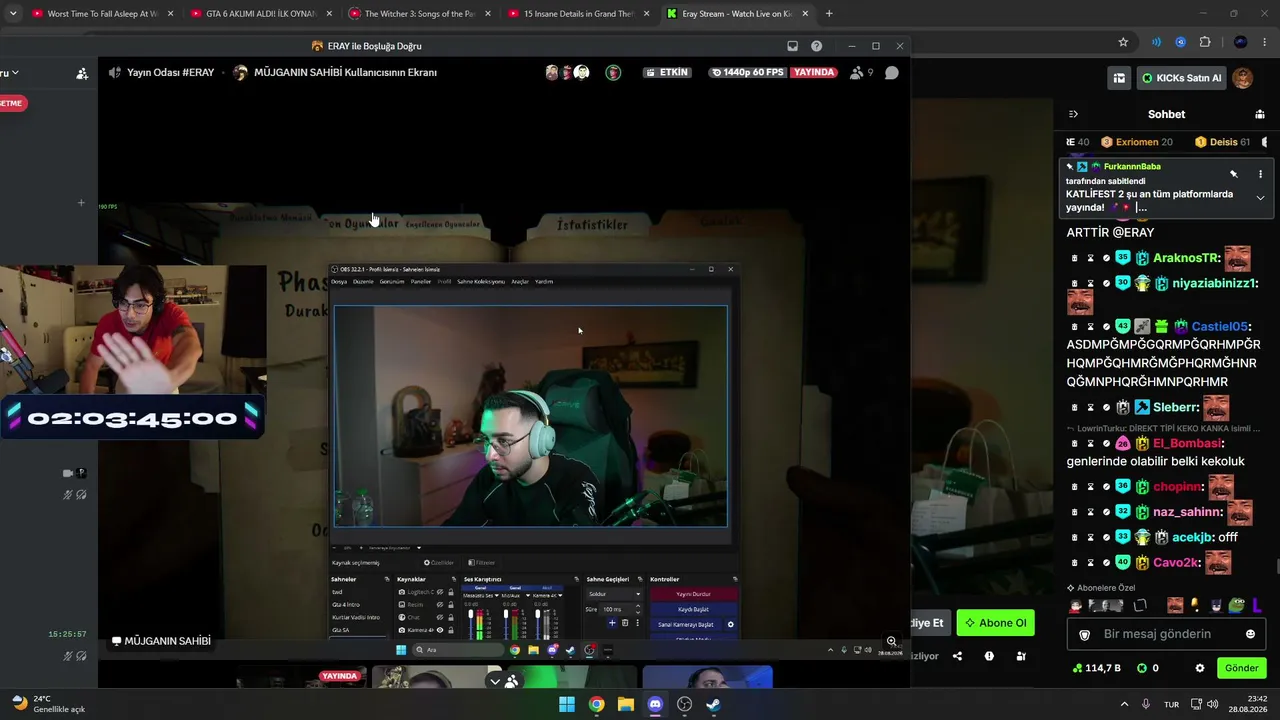The height and width of the screenshot is (720, 1280).
Task: Open the Profil menu in OBS
Action: tap(444, 282)
